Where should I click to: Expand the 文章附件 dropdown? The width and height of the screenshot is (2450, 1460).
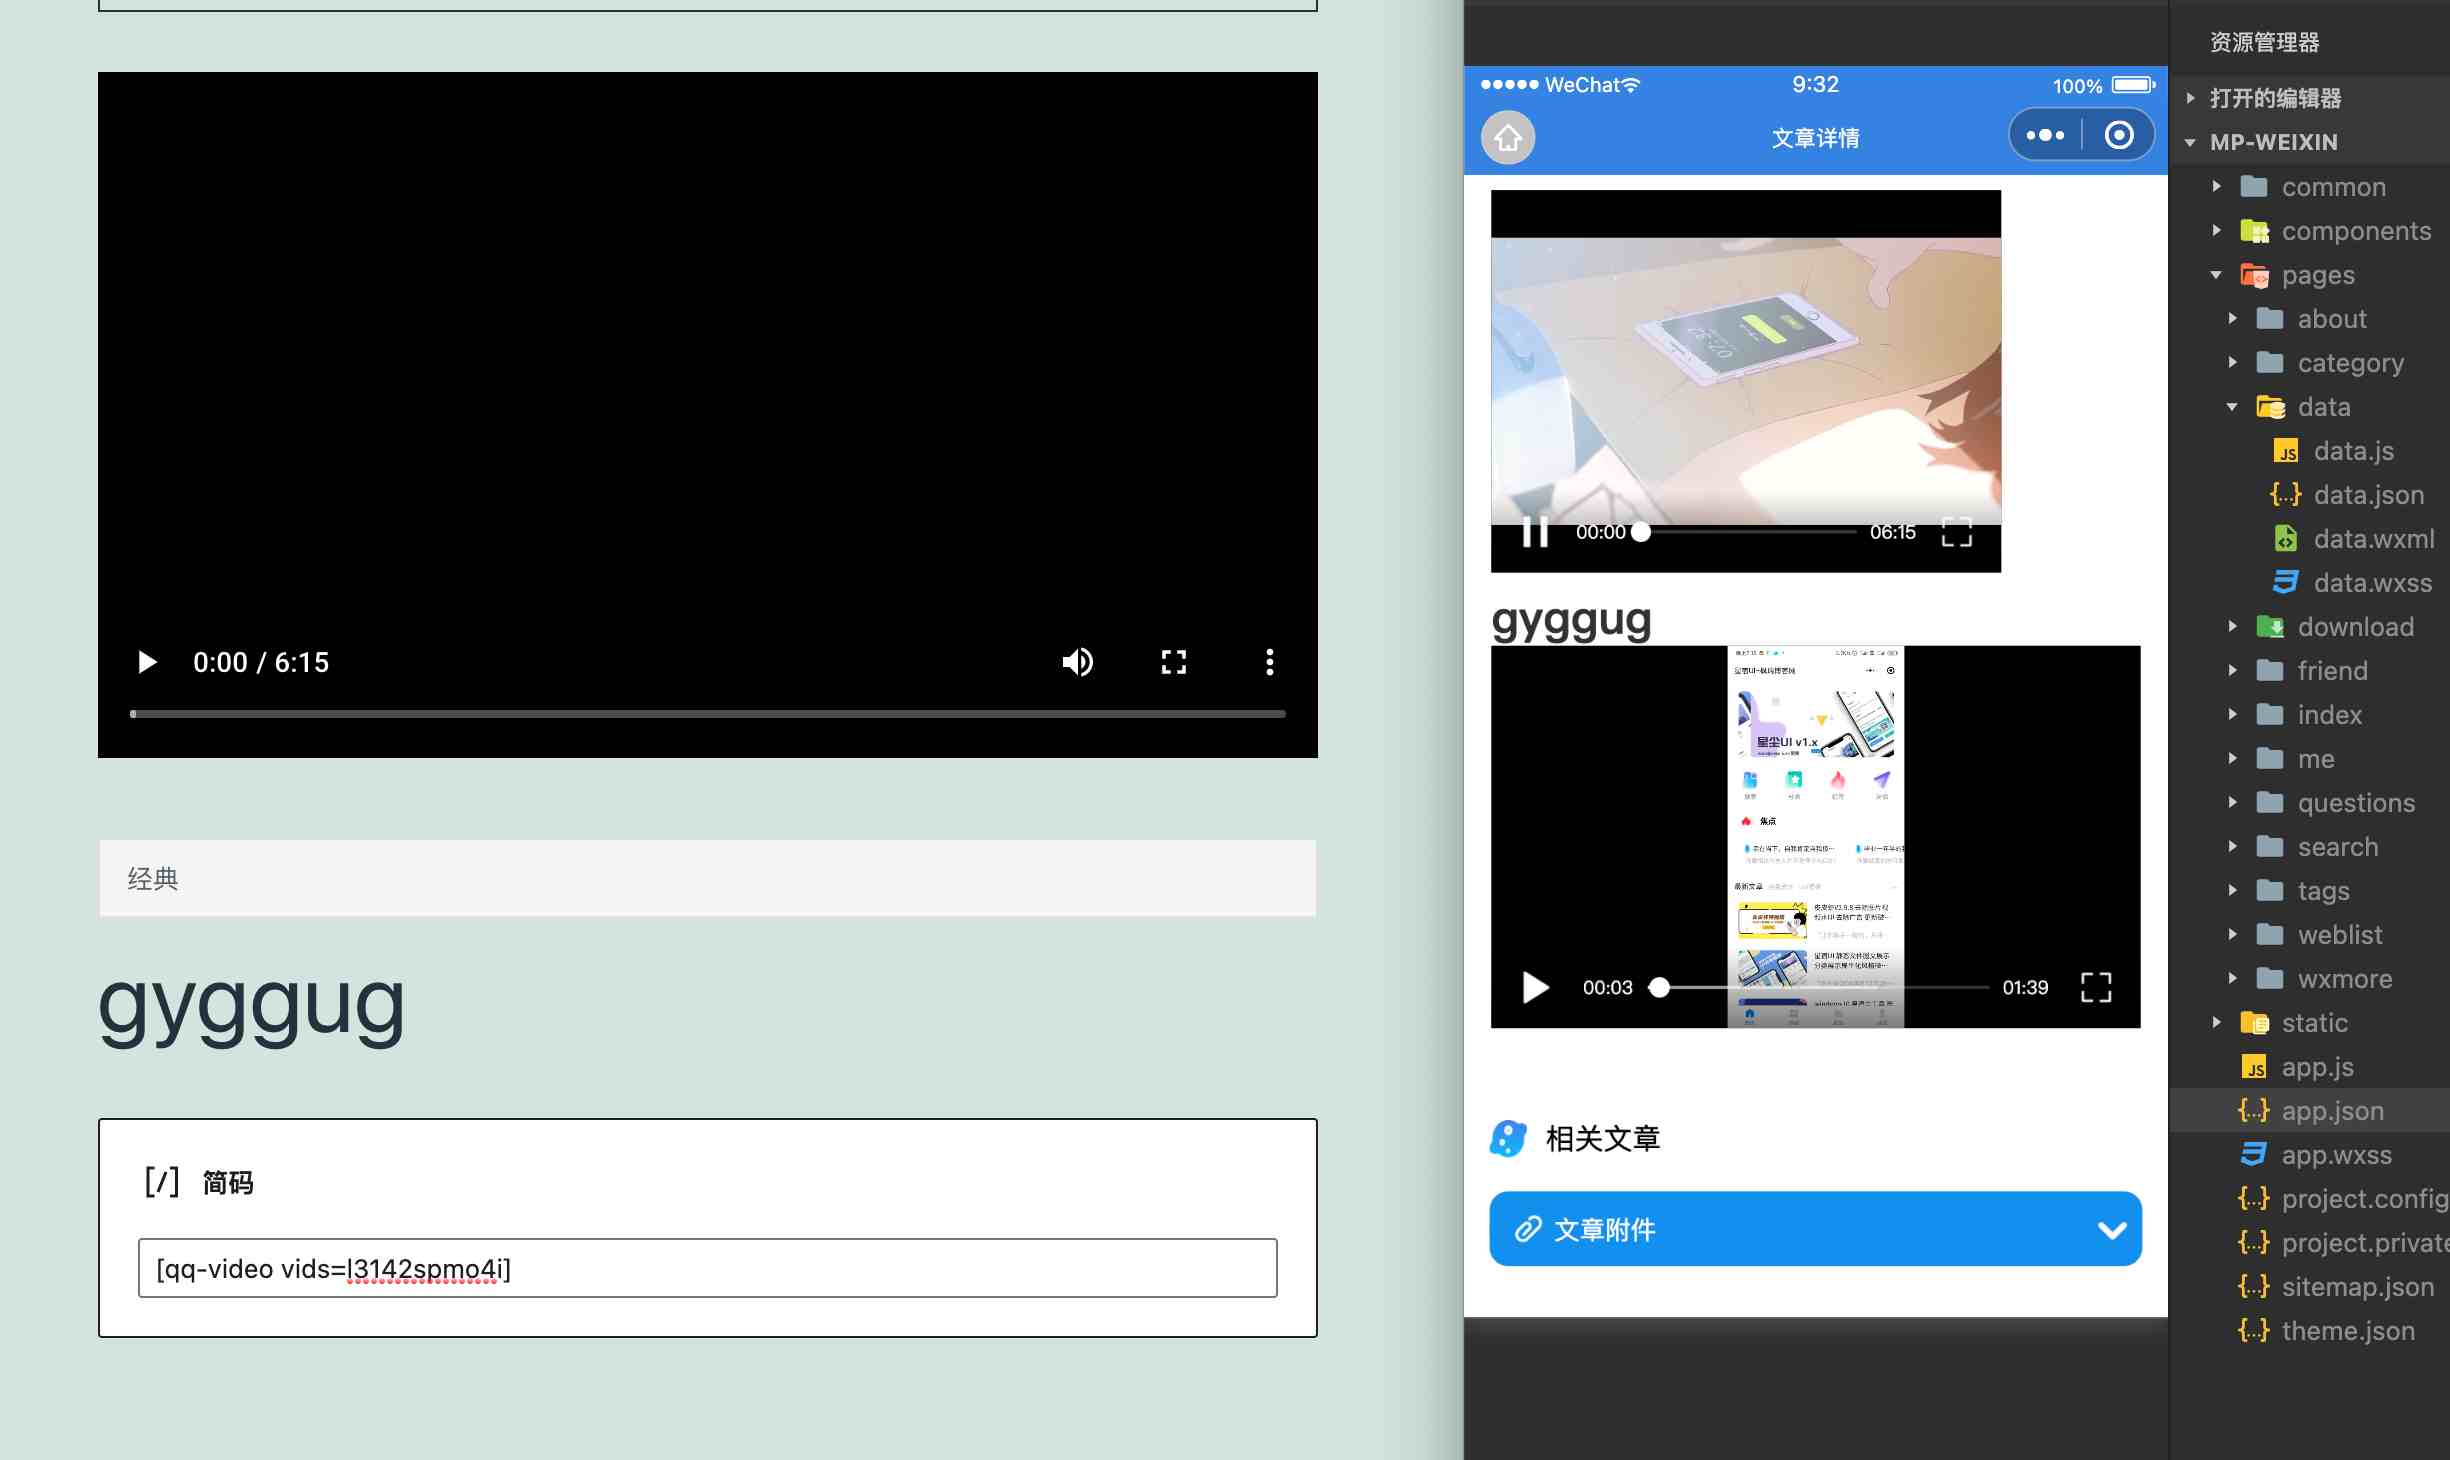pos(2111,1229)
